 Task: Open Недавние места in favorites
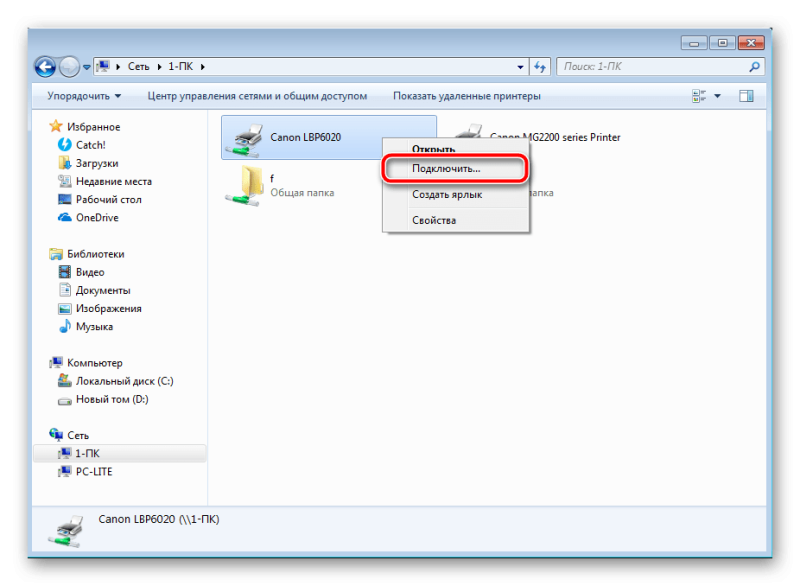coord(114,181)
